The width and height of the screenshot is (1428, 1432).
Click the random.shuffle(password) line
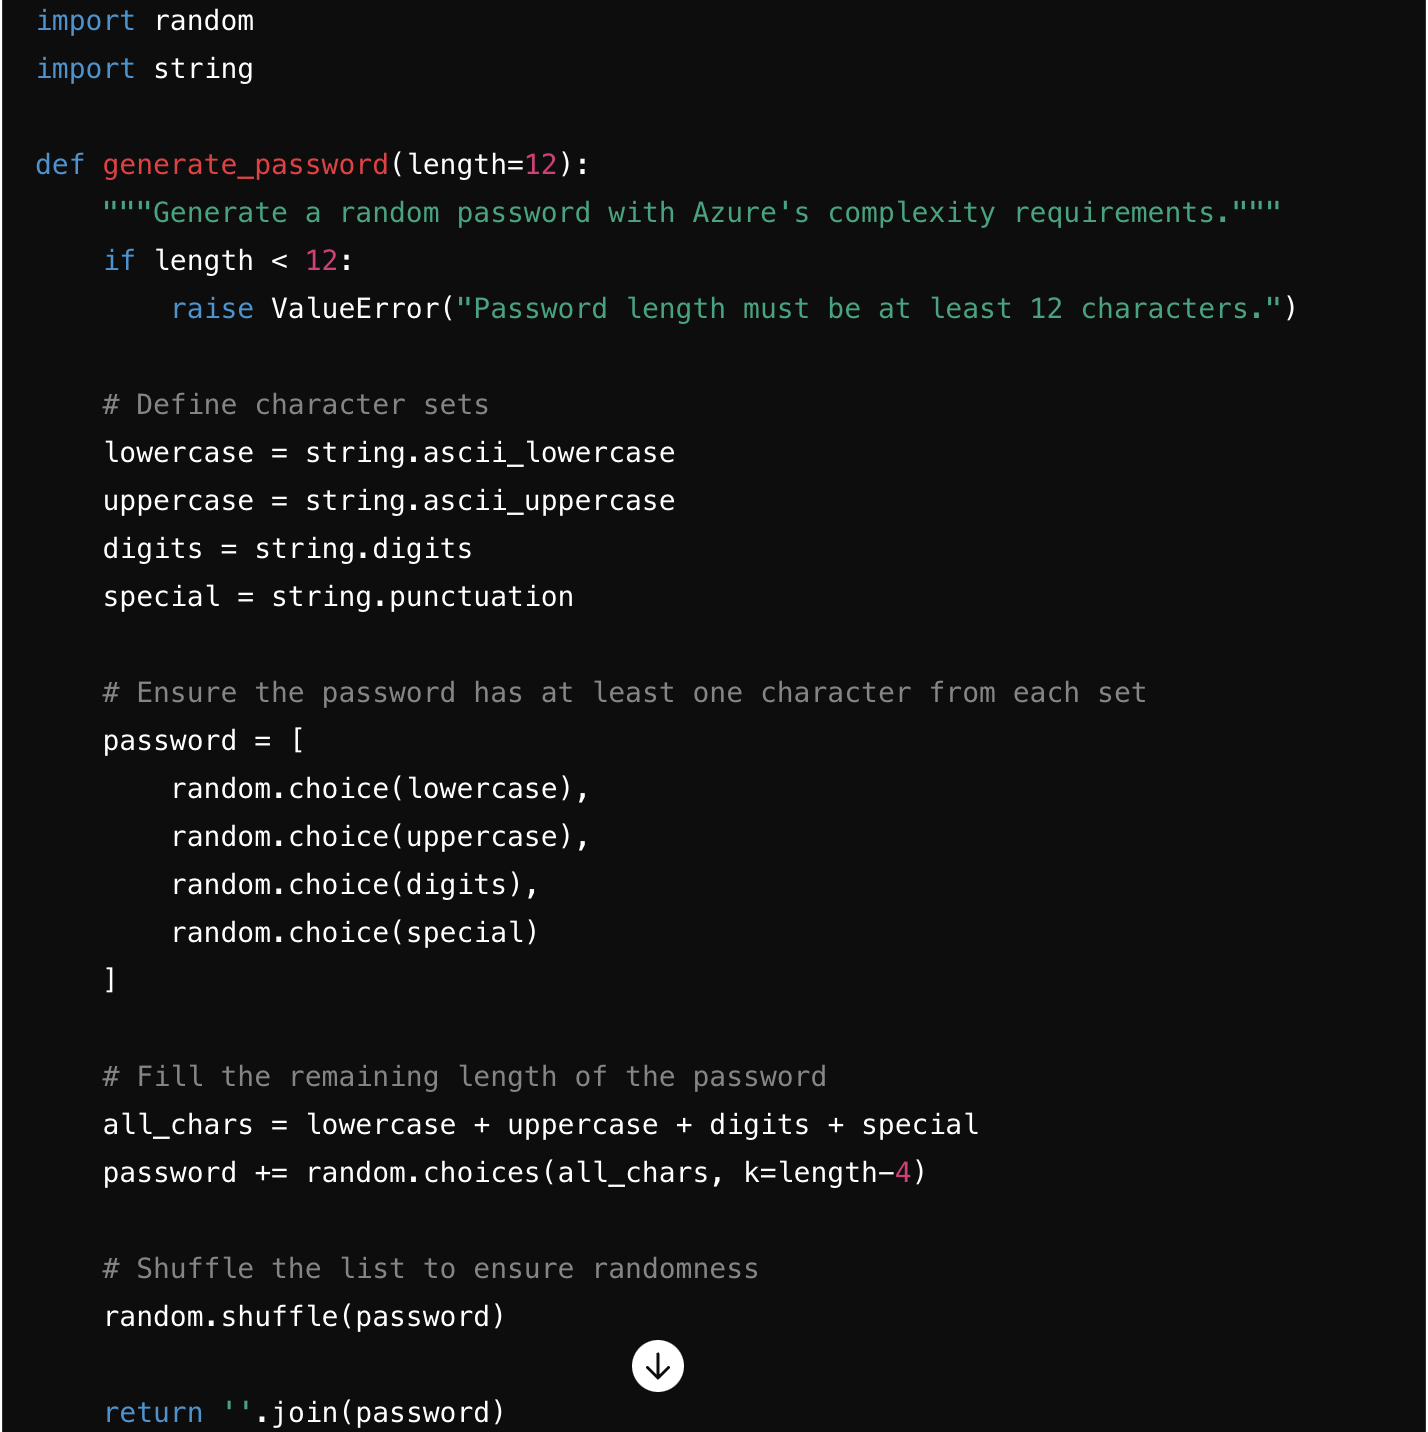point(304,1317)
